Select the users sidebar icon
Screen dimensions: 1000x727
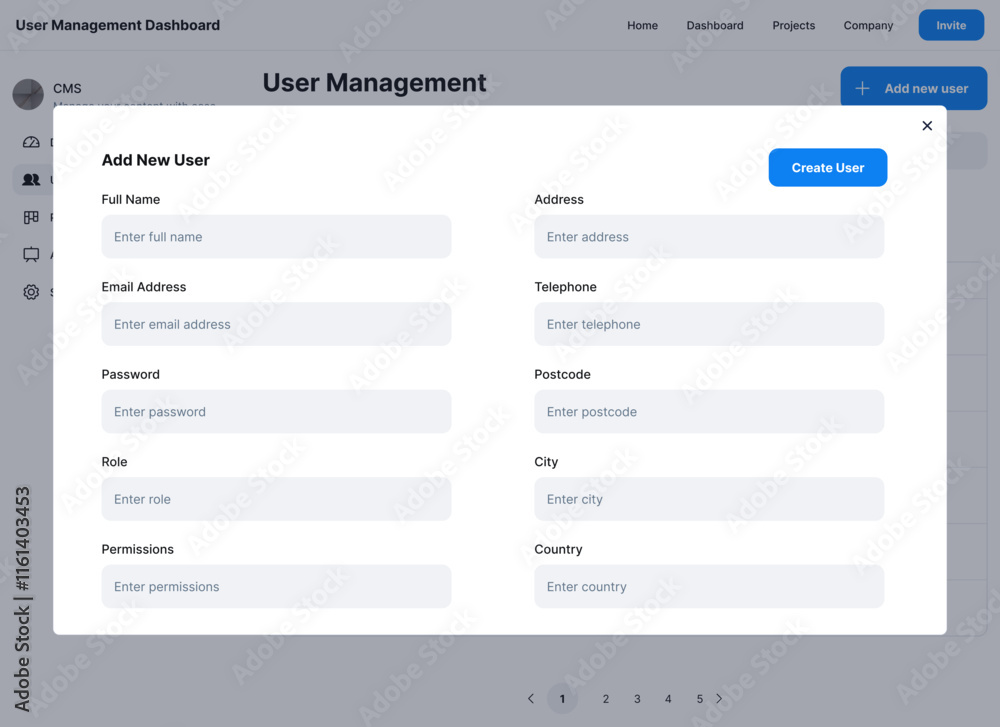pyautogui.click(x=31, y=179)
